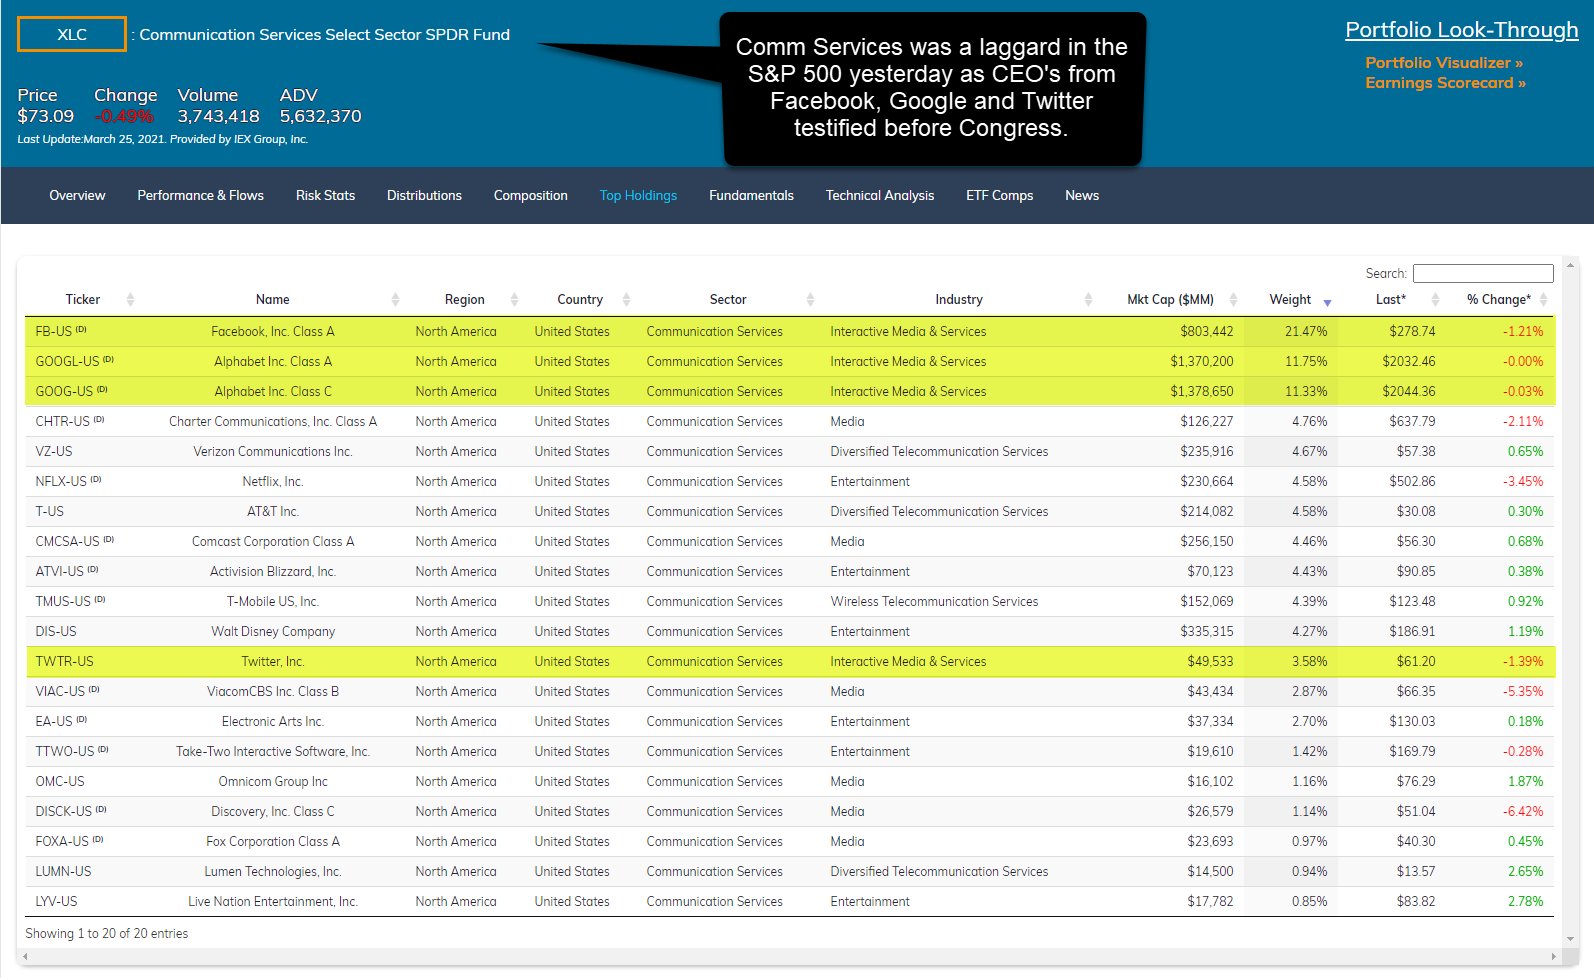The height and width of the screenshot is (978, 1594).
Task: Click the dividend marker next to DISCK-US
Action: click(x=101, y=809)
